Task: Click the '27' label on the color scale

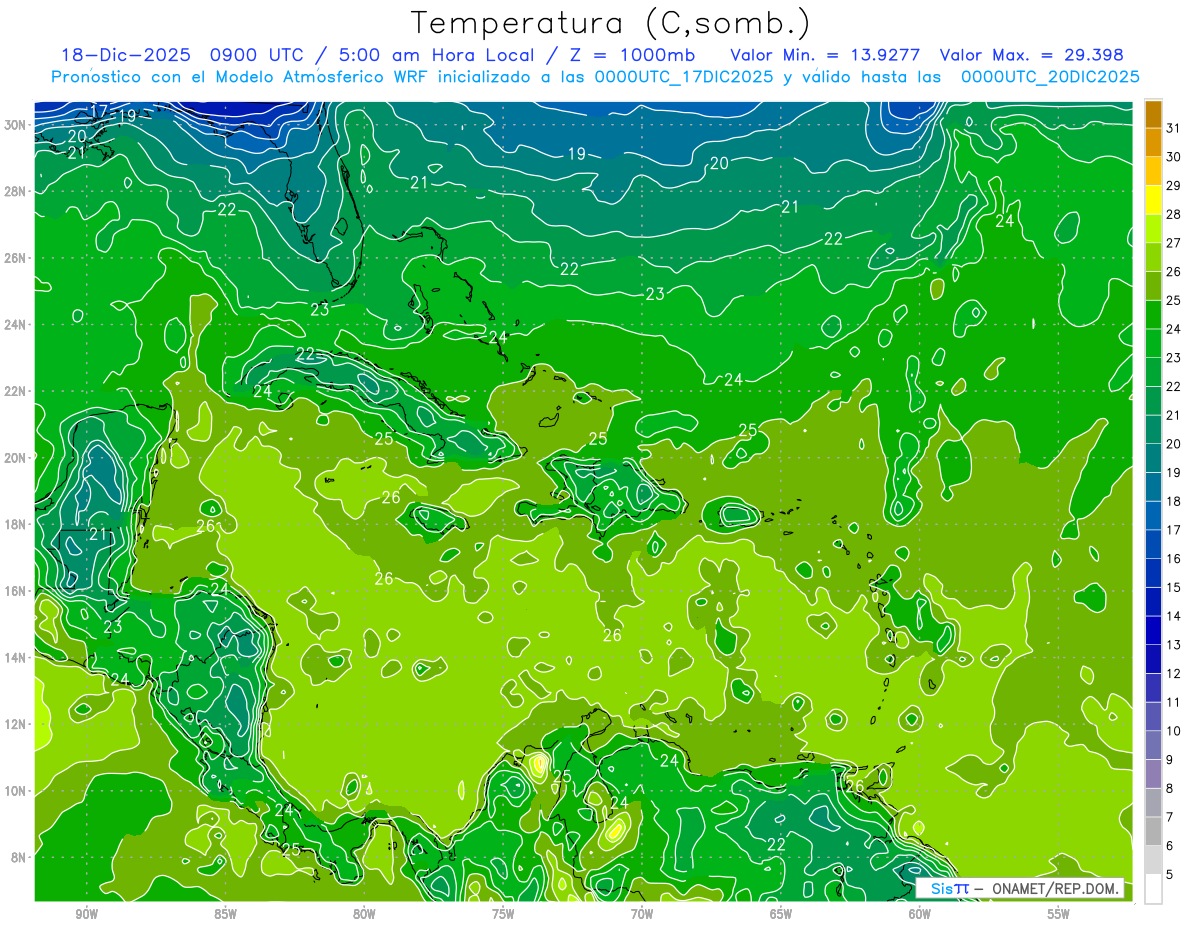Action: tap(1174, 243)
